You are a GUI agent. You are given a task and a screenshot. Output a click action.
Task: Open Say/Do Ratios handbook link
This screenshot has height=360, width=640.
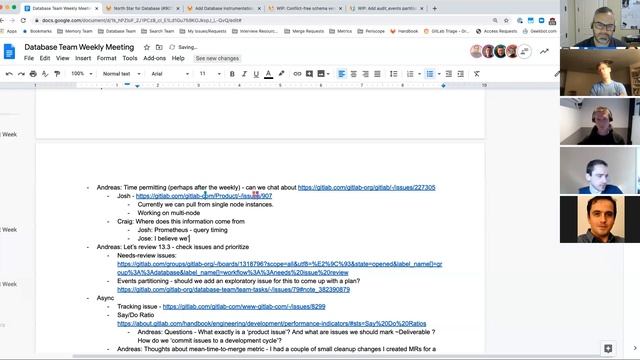pos(271,324)
